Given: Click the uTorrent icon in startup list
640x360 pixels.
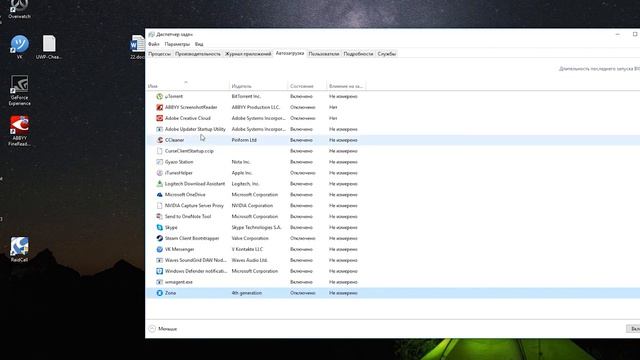Looking at the screenshot, I should click(x=160, y=96).
